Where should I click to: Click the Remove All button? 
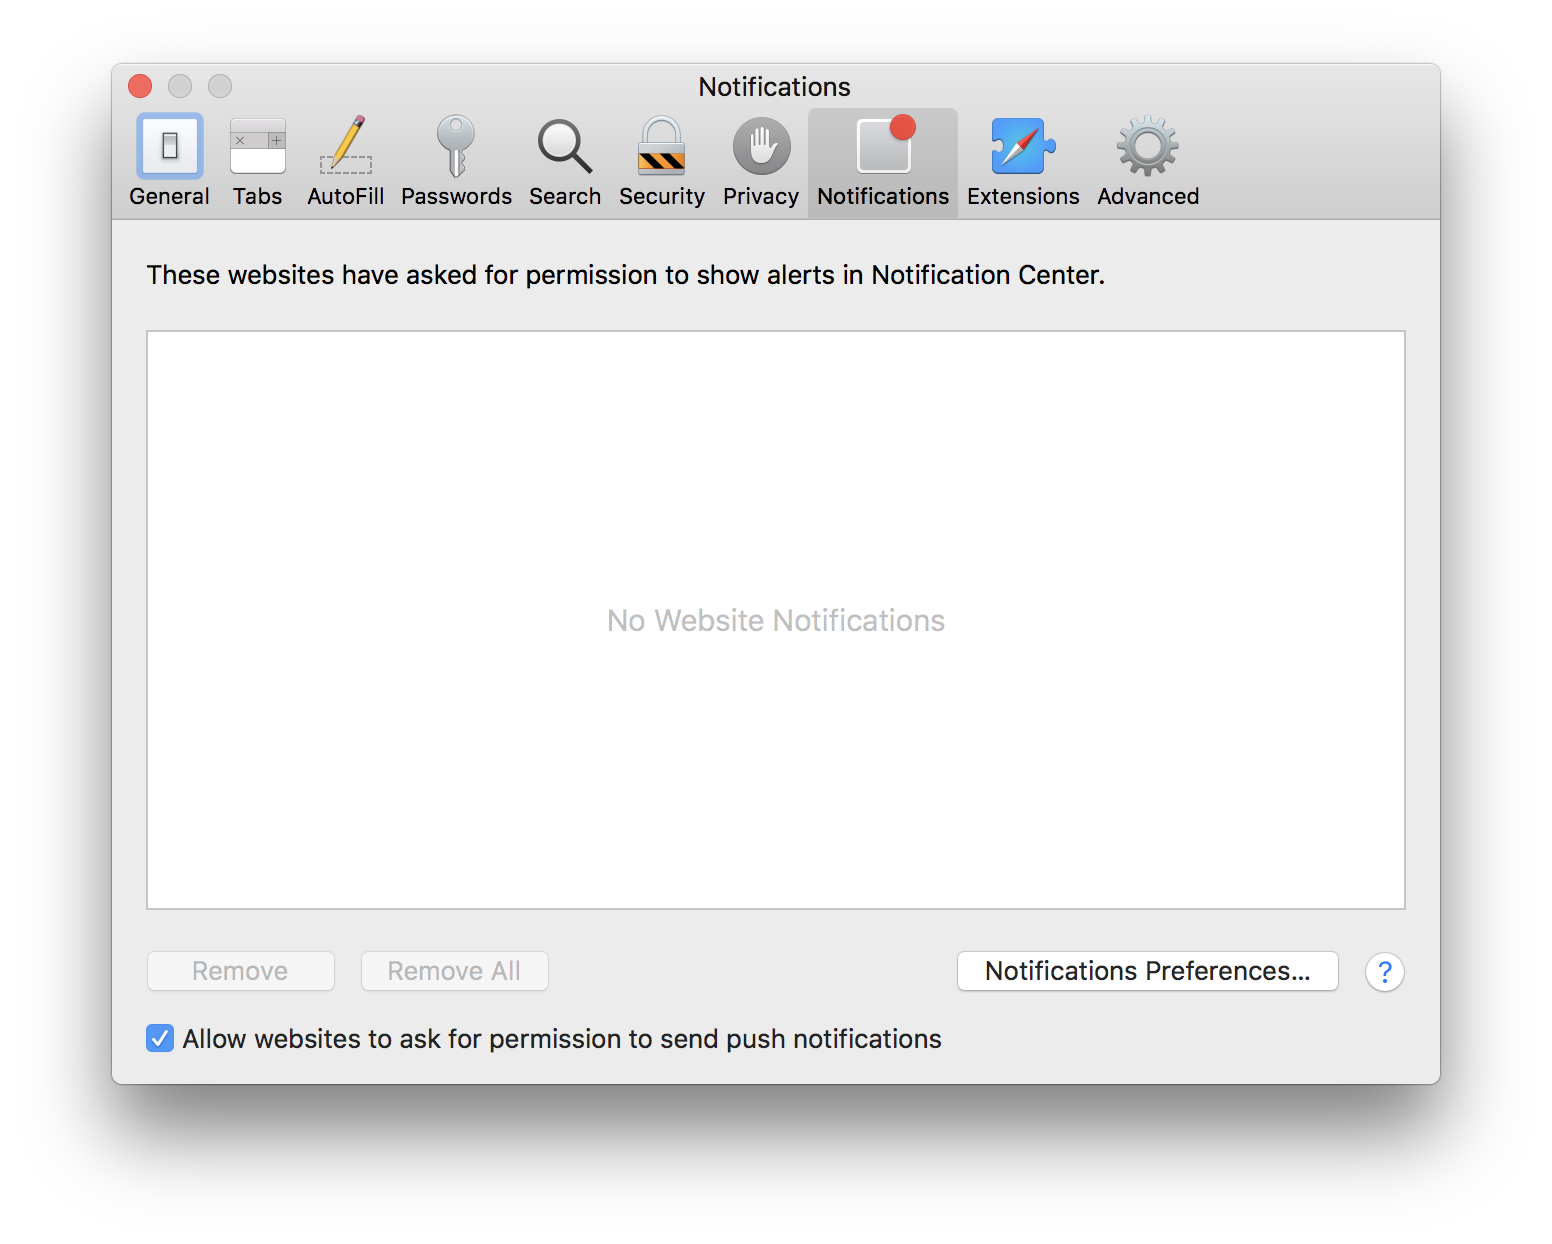[x=454, y=971]
